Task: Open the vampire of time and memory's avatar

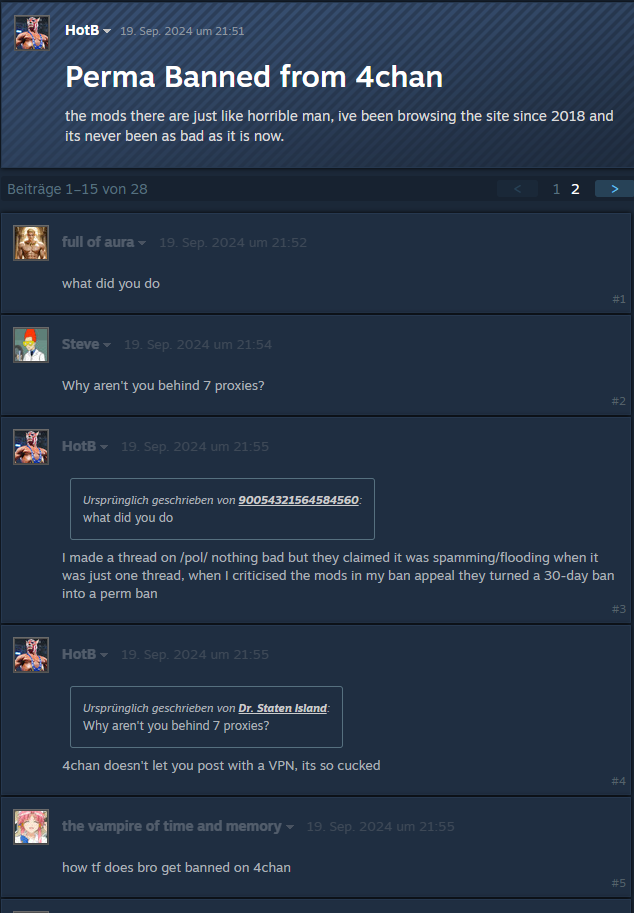Action: point(31,826)
